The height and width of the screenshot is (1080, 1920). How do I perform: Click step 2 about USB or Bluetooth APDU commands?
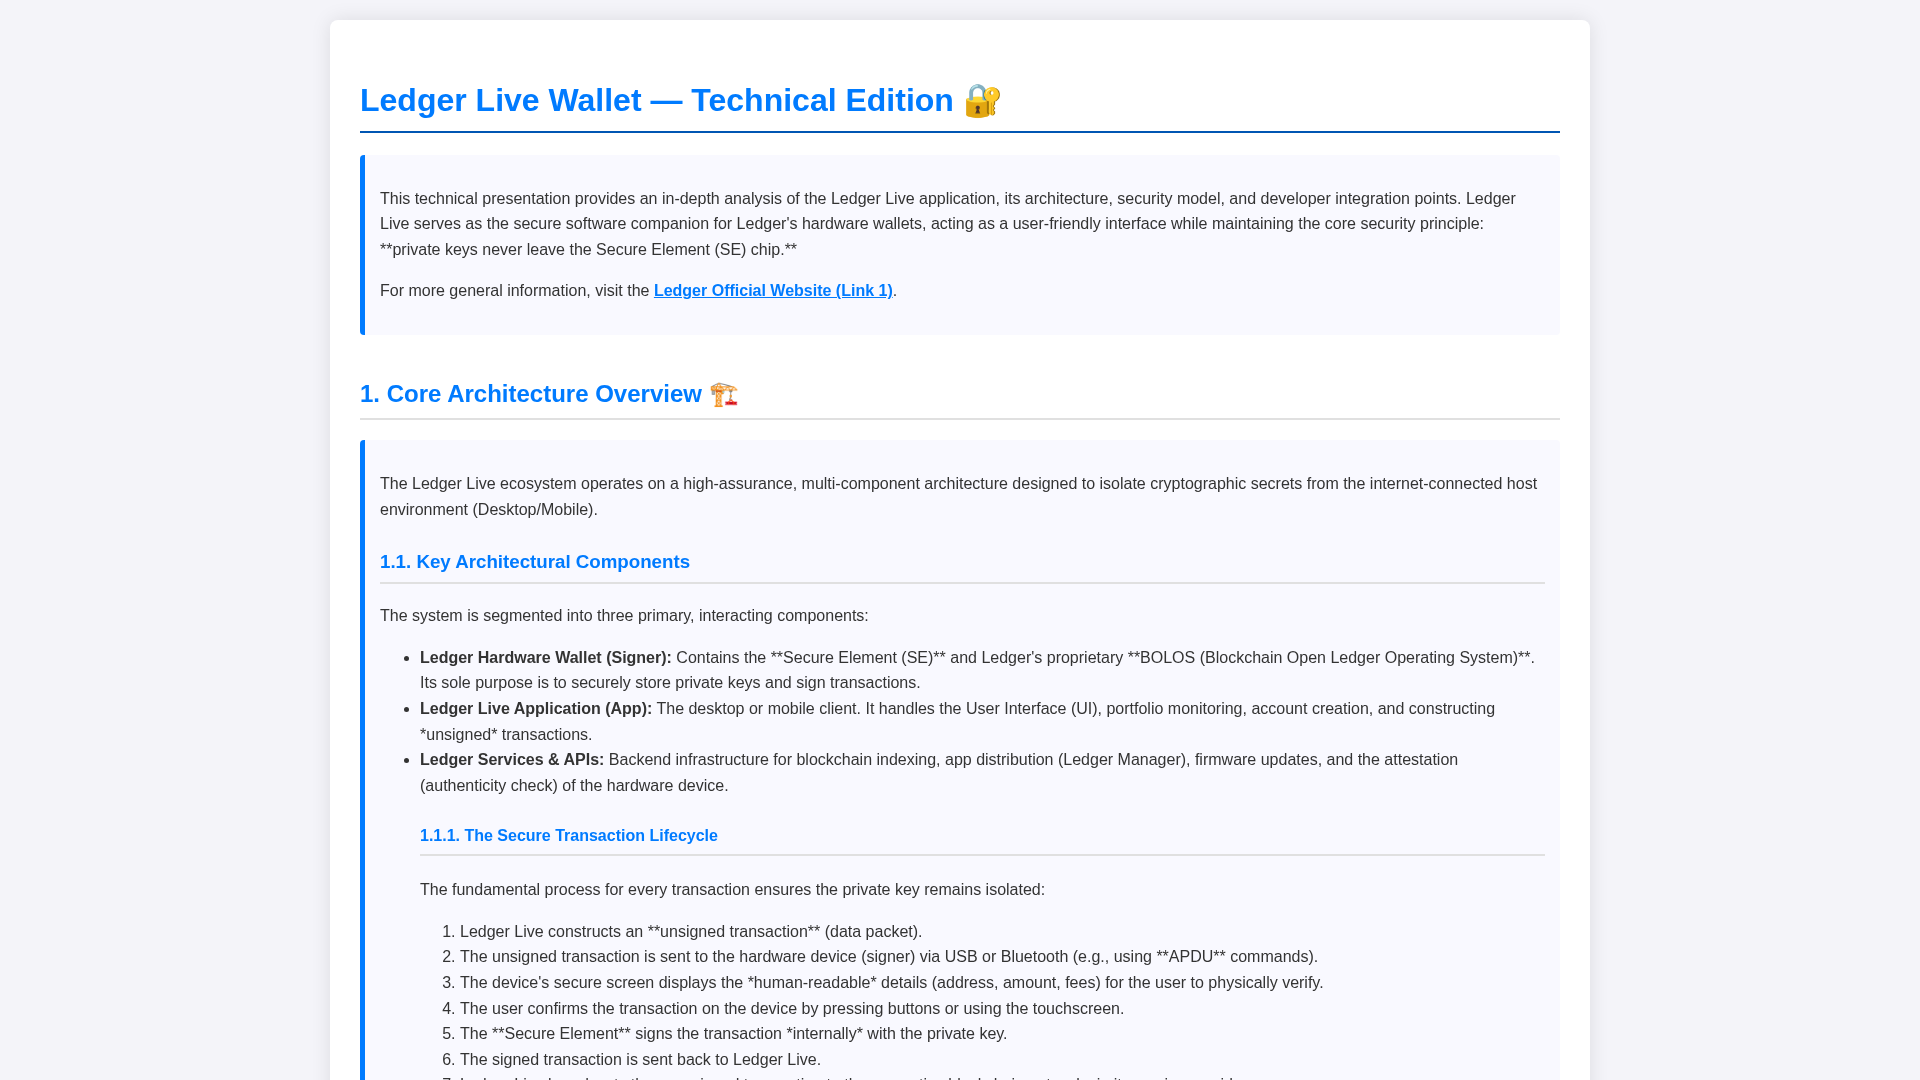point(889,957)
